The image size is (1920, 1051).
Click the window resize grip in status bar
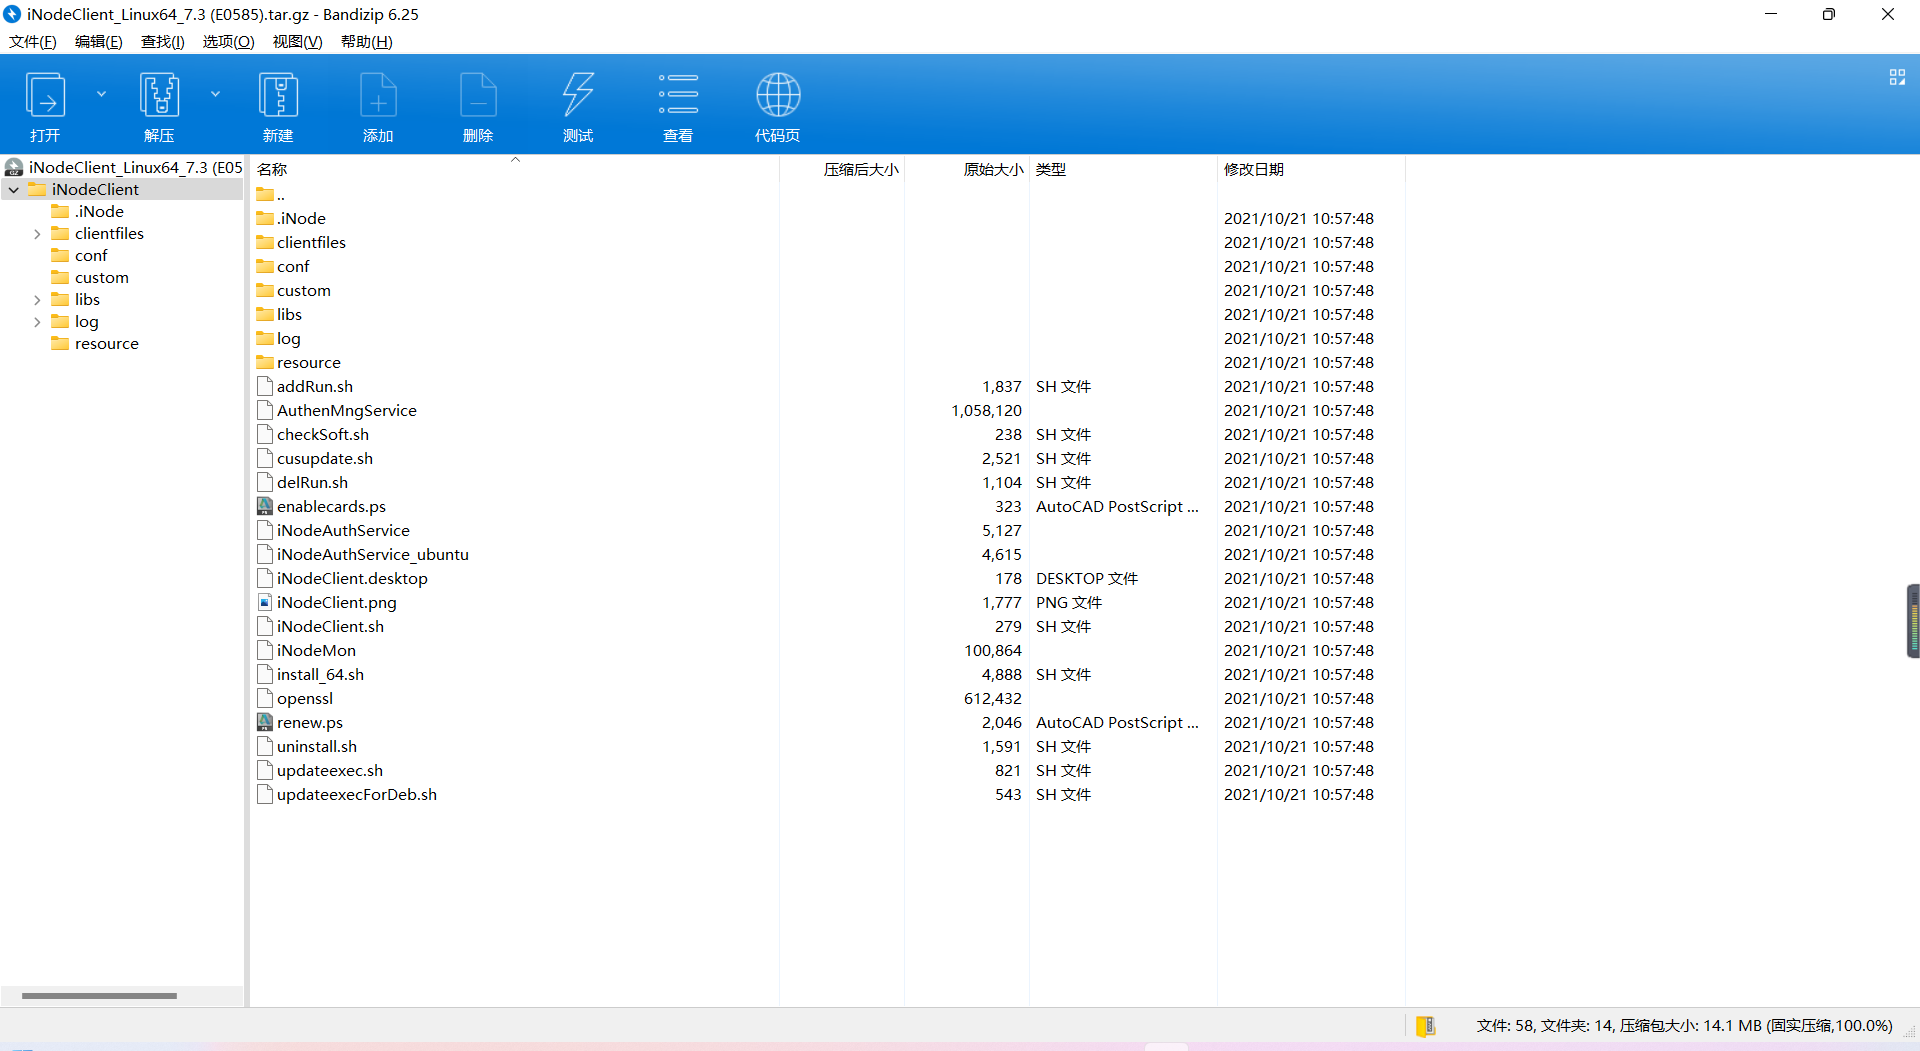pos(1909,1031)
